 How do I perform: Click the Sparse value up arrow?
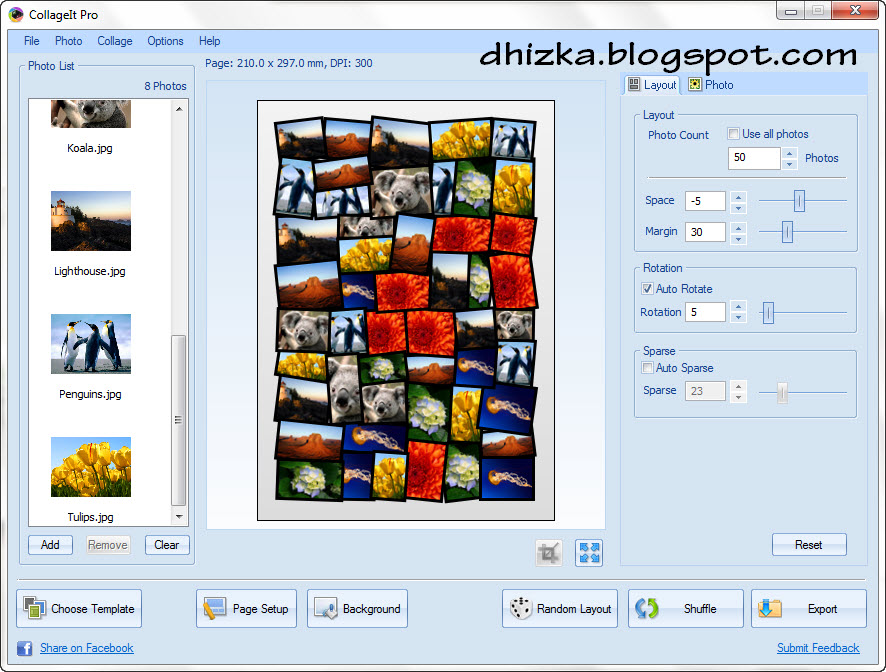click(738, 385)
